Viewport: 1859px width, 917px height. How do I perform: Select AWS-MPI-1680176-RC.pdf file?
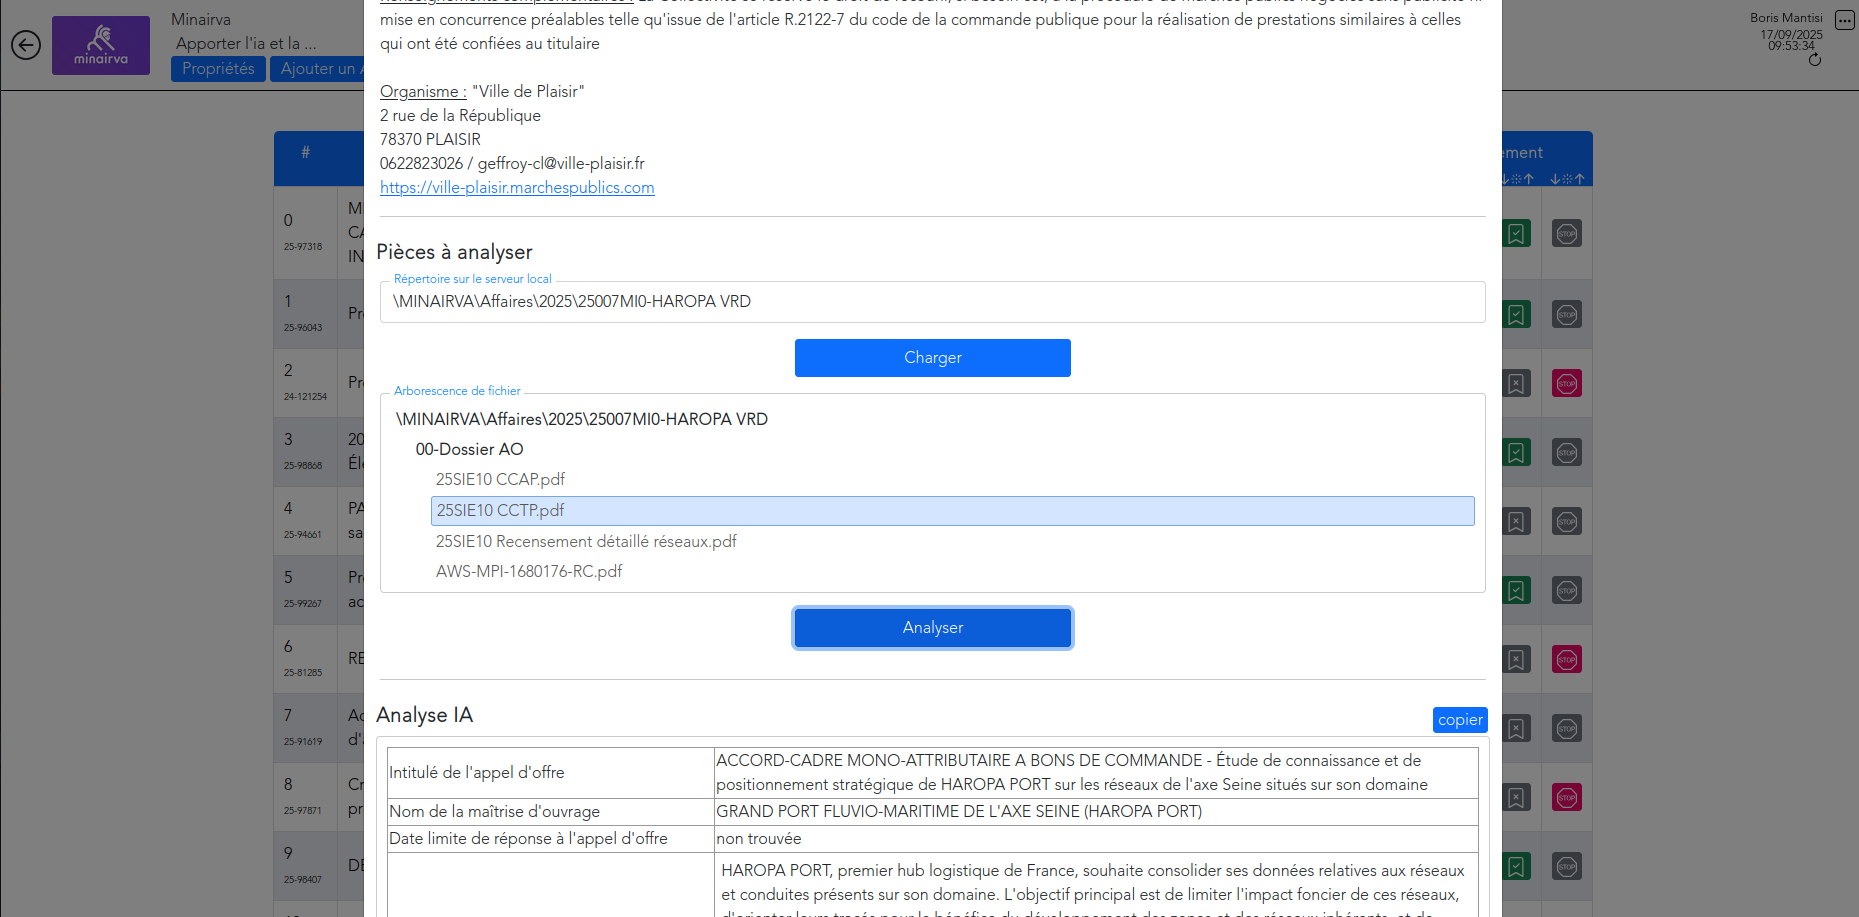tap(528, 572)
